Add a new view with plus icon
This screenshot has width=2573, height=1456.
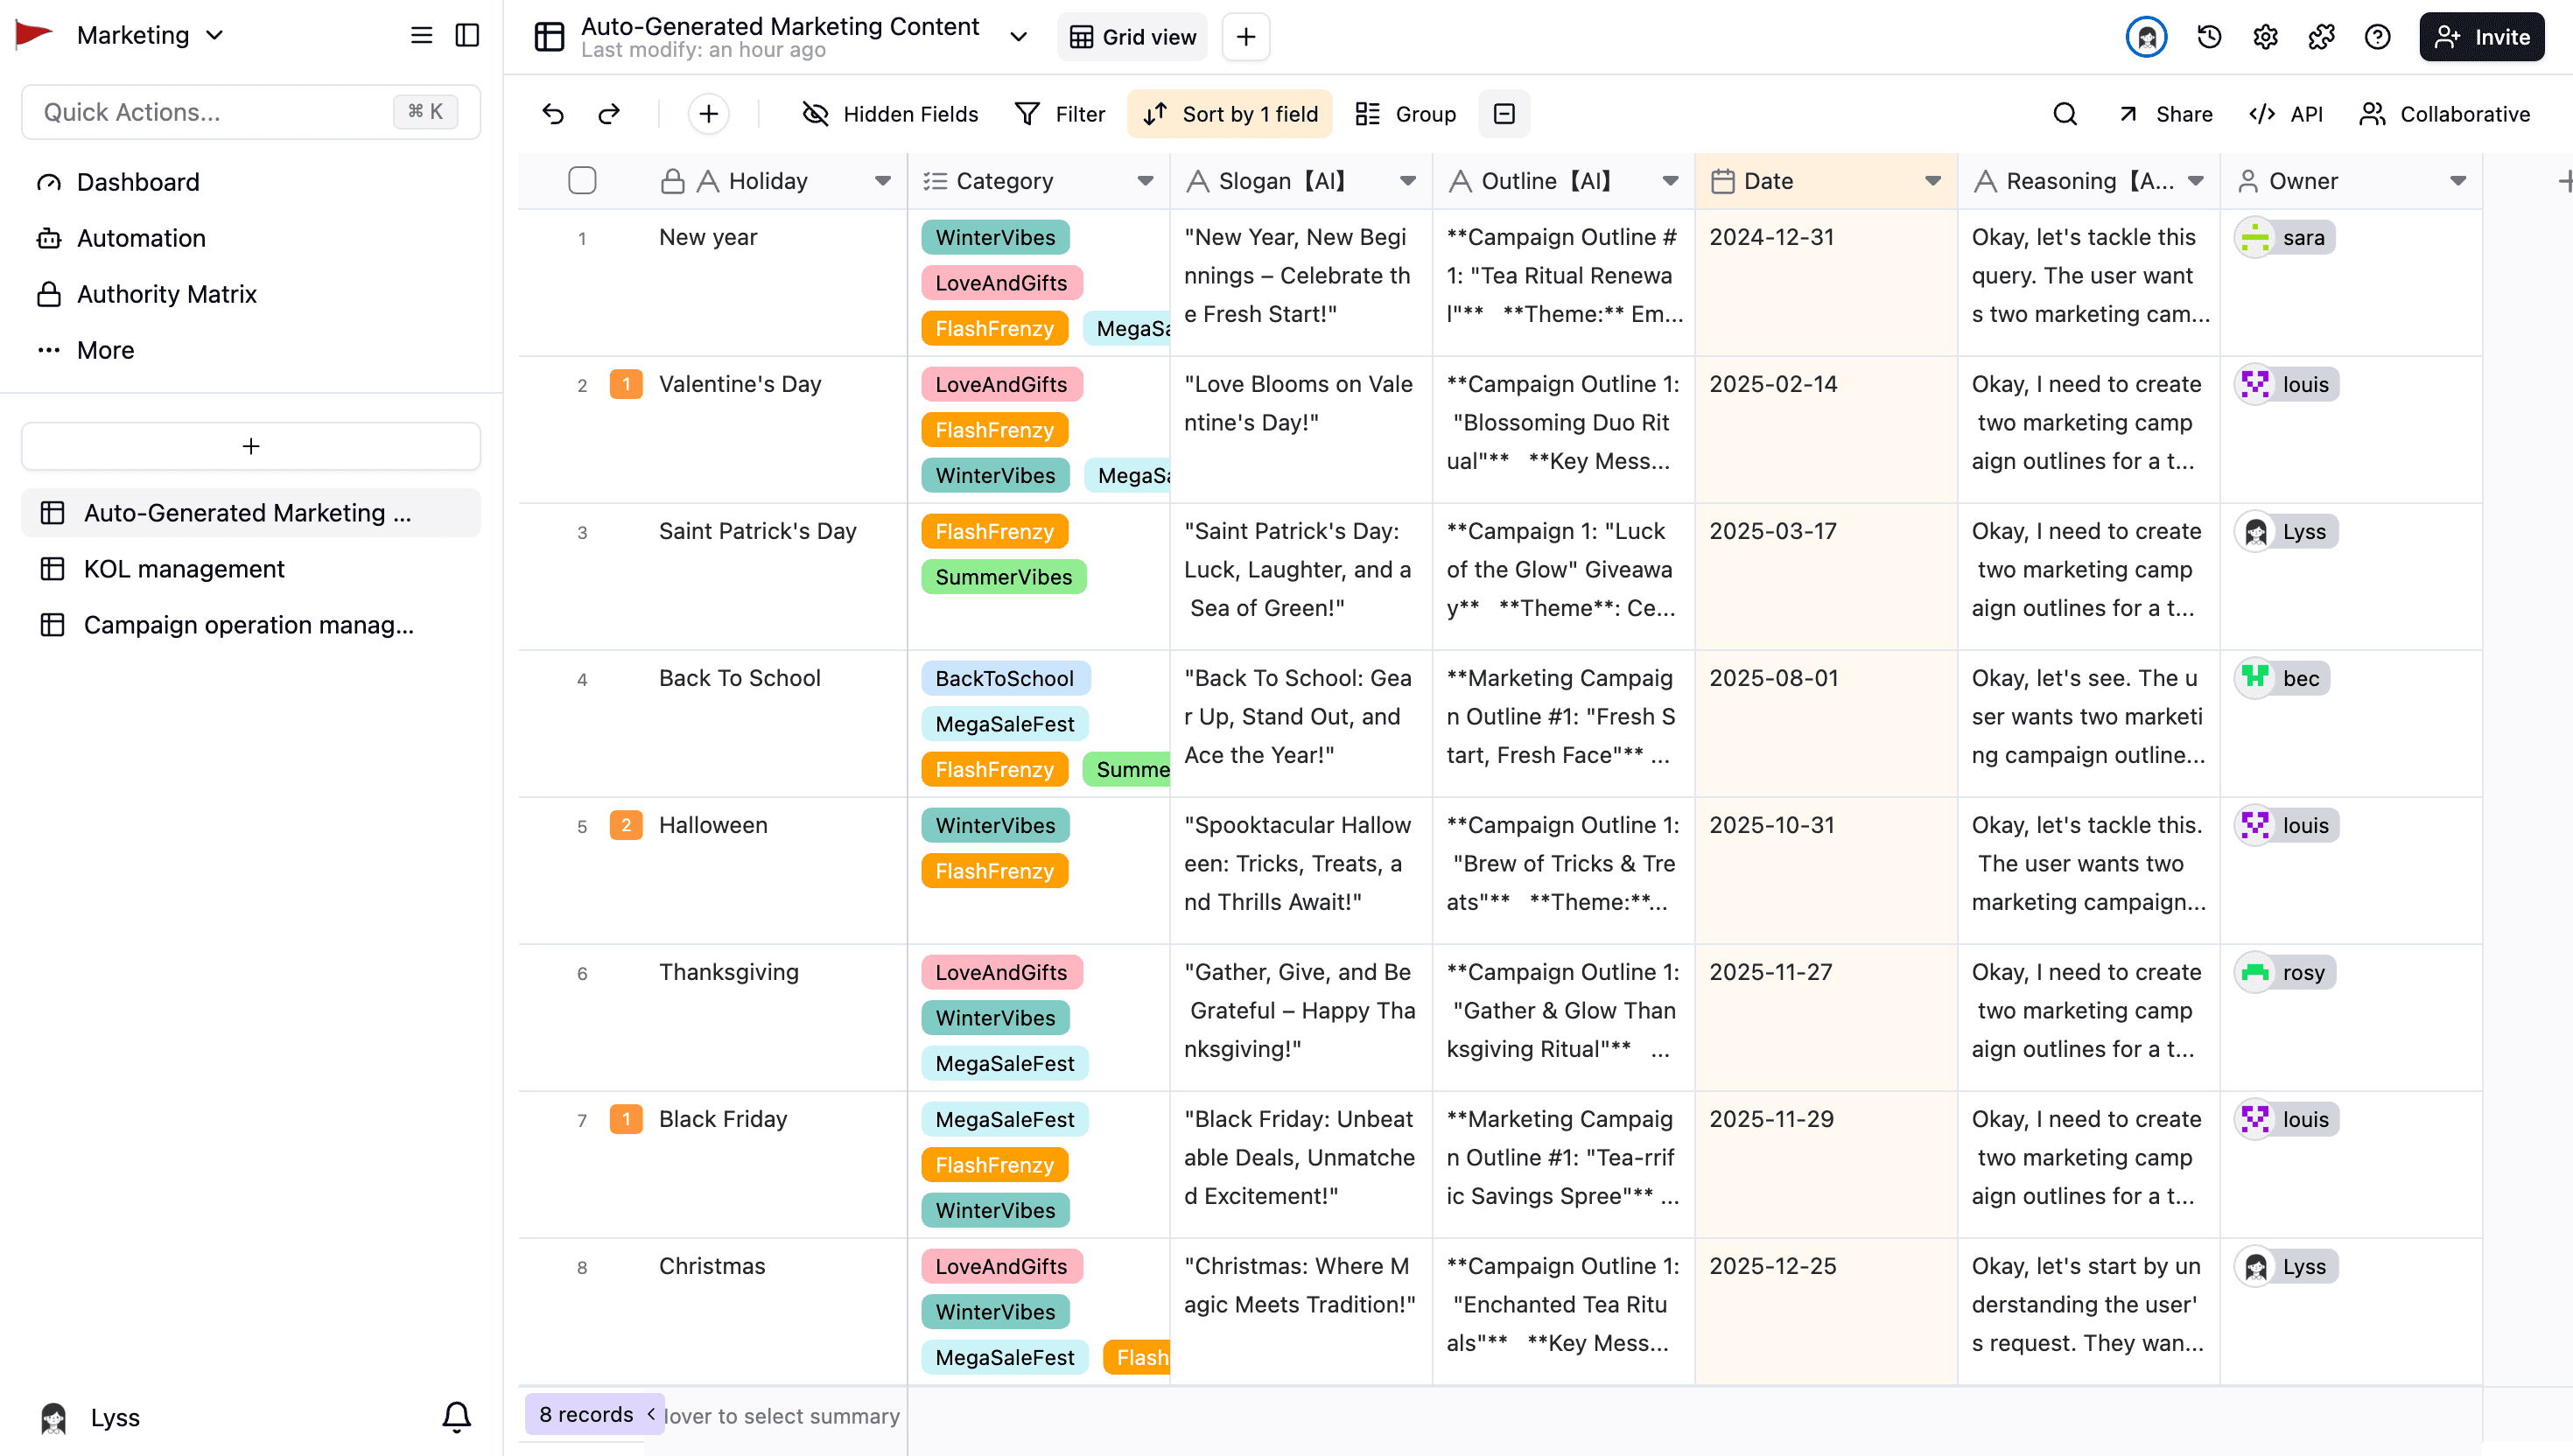coord(1246,37)
